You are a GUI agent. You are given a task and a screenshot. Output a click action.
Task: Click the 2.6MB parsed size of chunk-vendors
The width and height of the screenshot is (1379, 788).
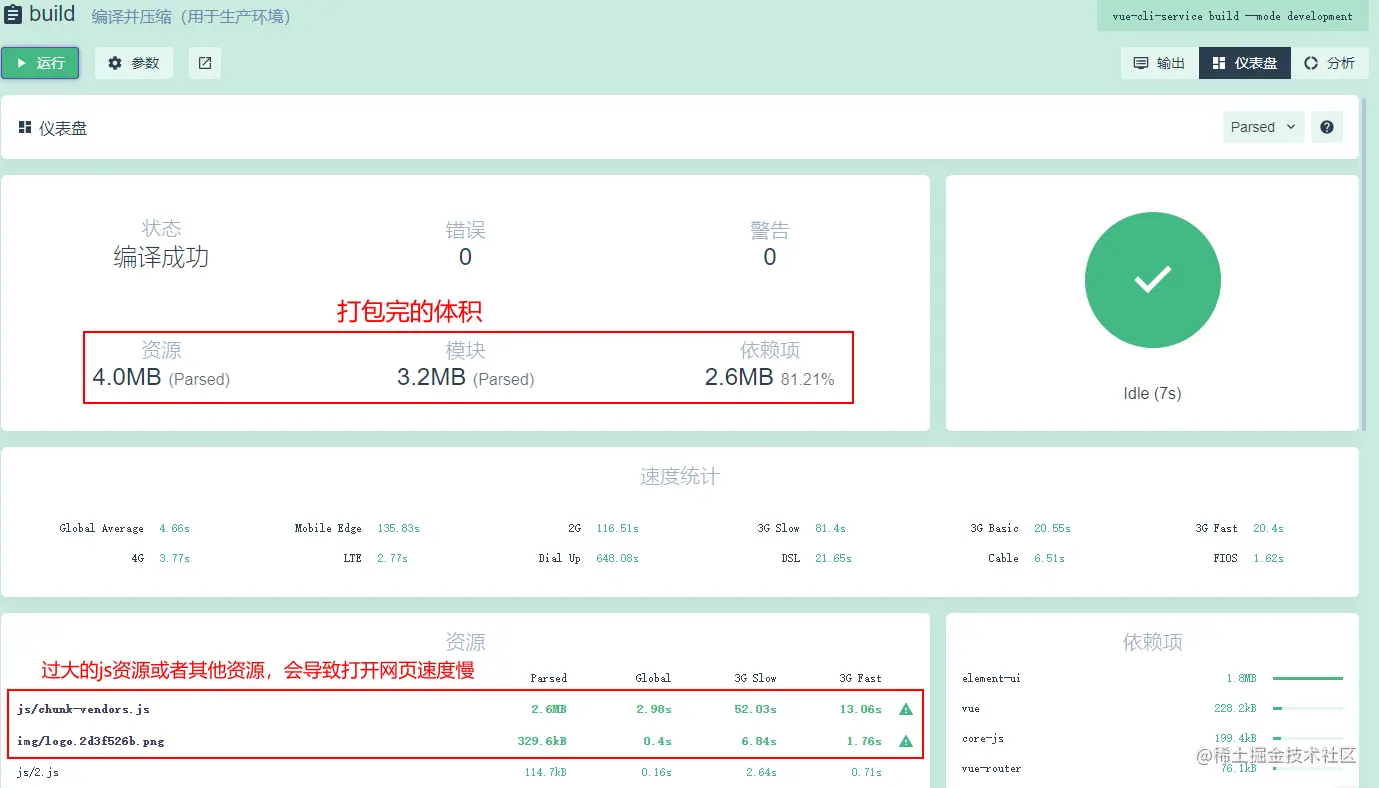coord(548,709)
